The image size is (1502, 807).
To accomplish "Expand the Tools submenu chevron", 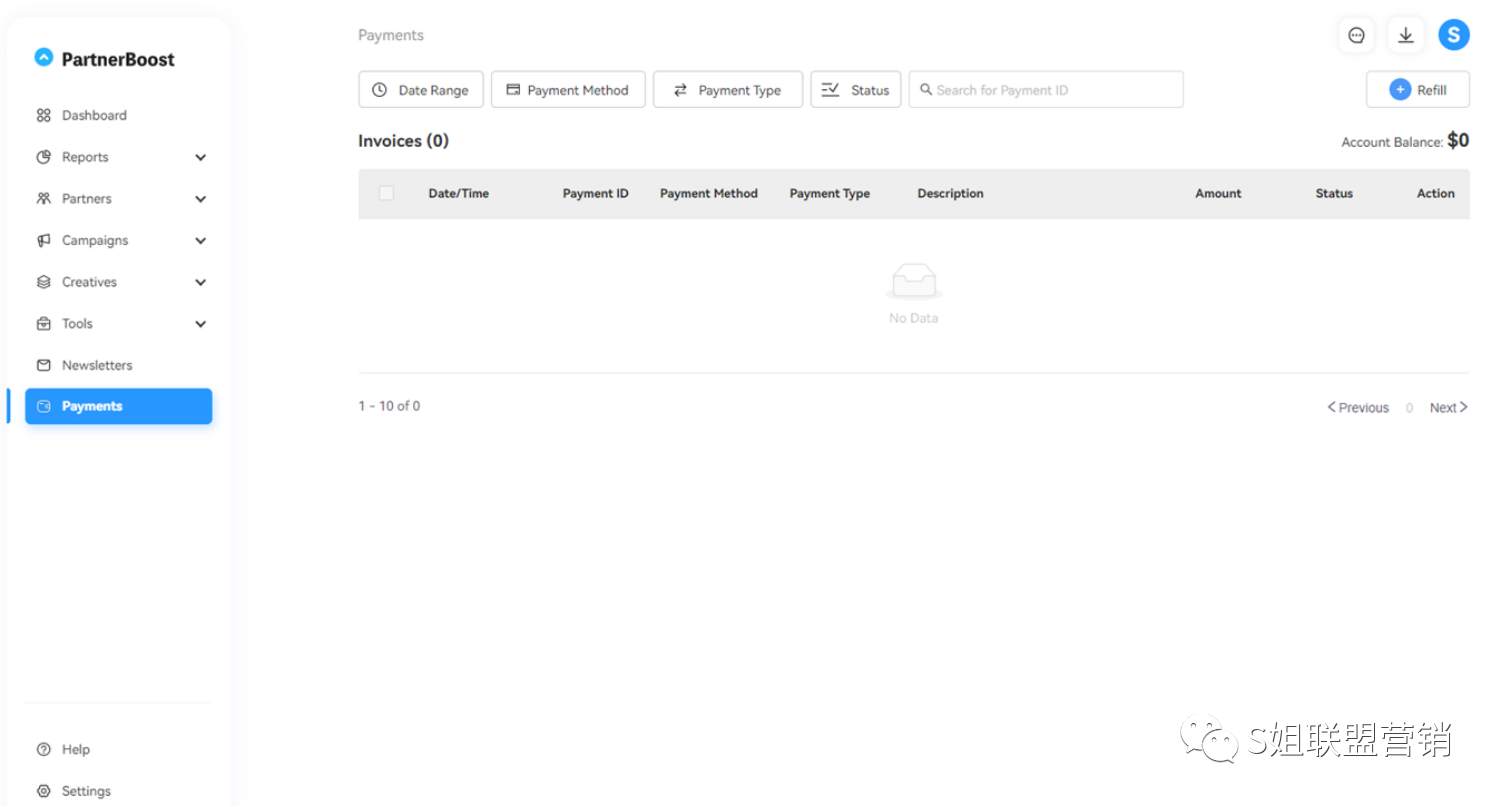I will click(x=201, y=324).
